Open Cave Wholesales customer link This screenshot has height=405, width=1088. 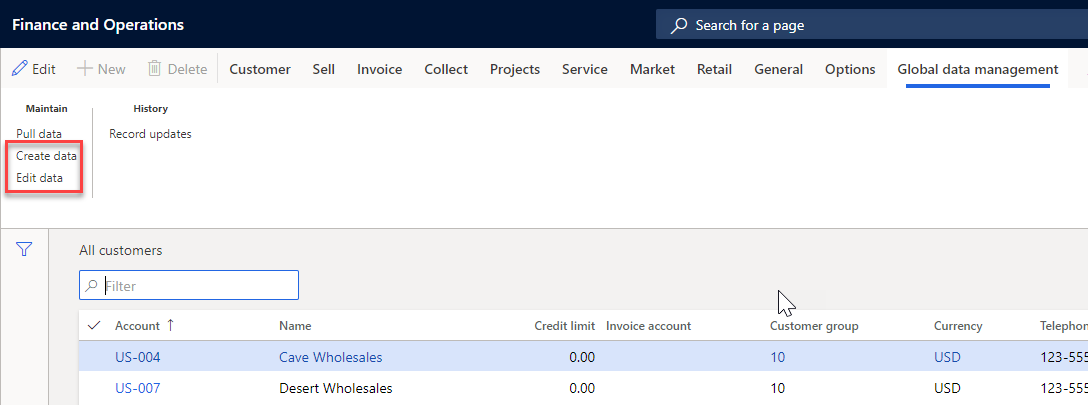[330, 357]
